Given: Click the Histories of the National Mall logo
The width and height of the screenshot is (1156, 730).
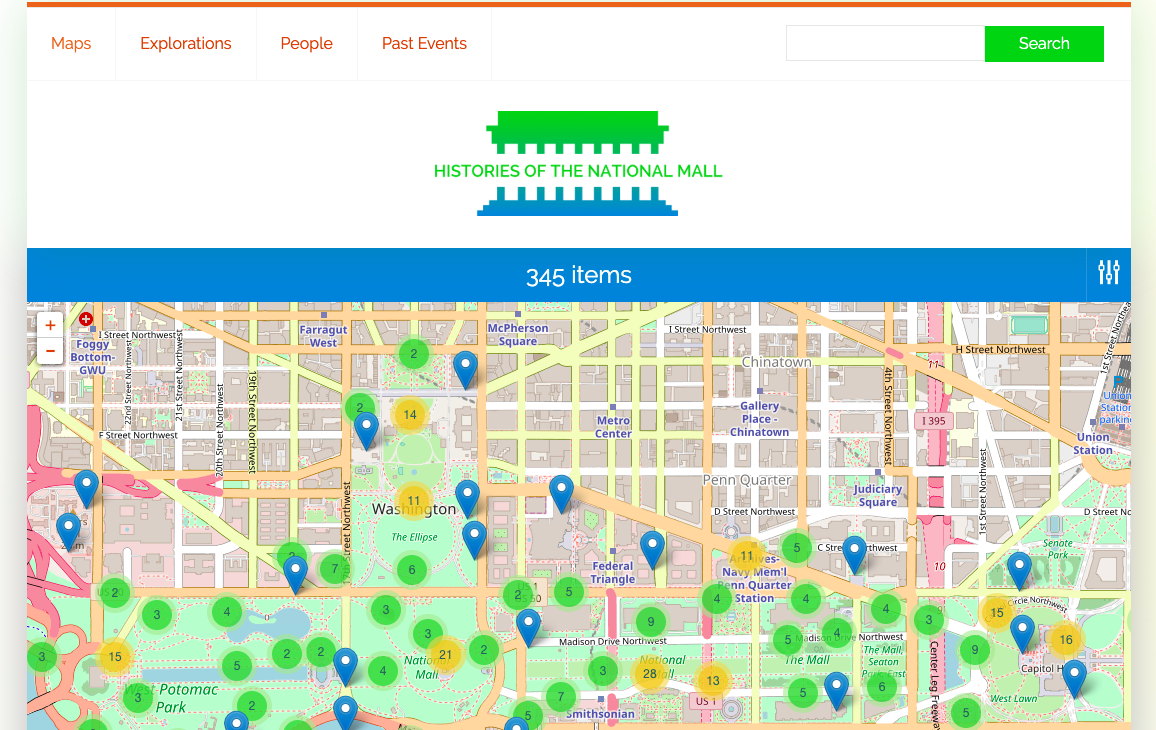Looking at the screenshot, I should click(578, 164).
